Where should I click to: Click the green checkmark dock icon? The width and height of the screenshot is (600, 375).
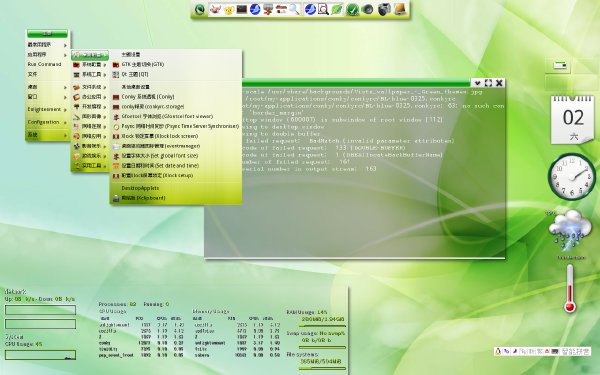[352, 10]
